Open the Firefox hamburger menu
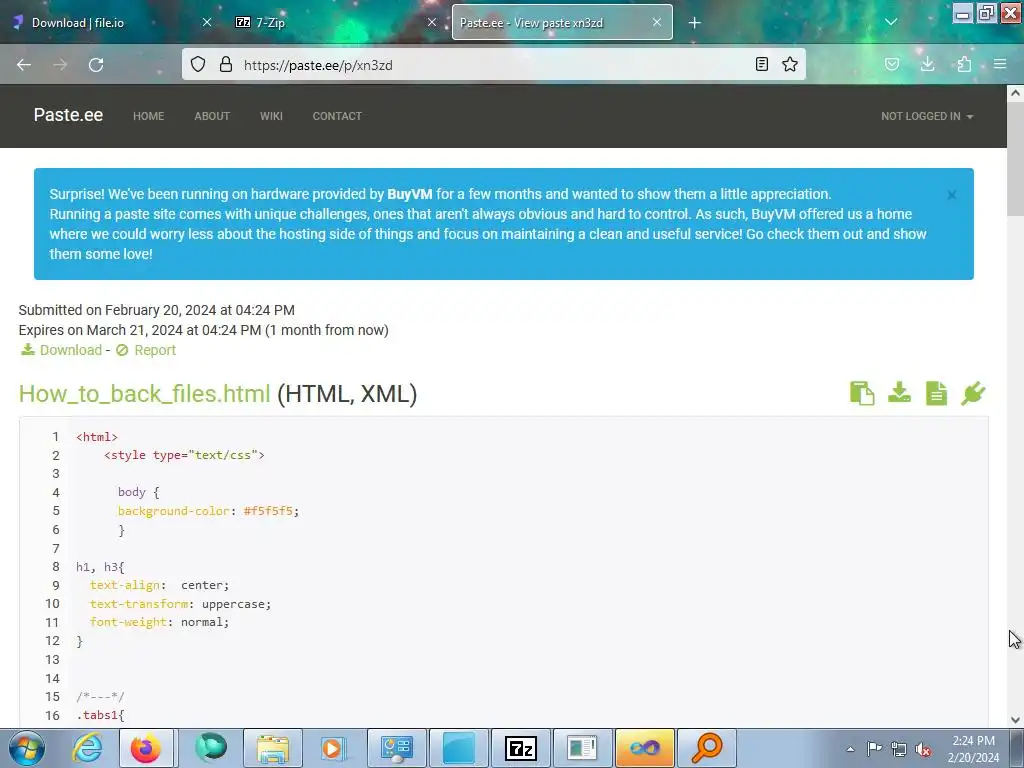Image resolution: width=1024 pixels, height=768 pixels. [1000, 64]
